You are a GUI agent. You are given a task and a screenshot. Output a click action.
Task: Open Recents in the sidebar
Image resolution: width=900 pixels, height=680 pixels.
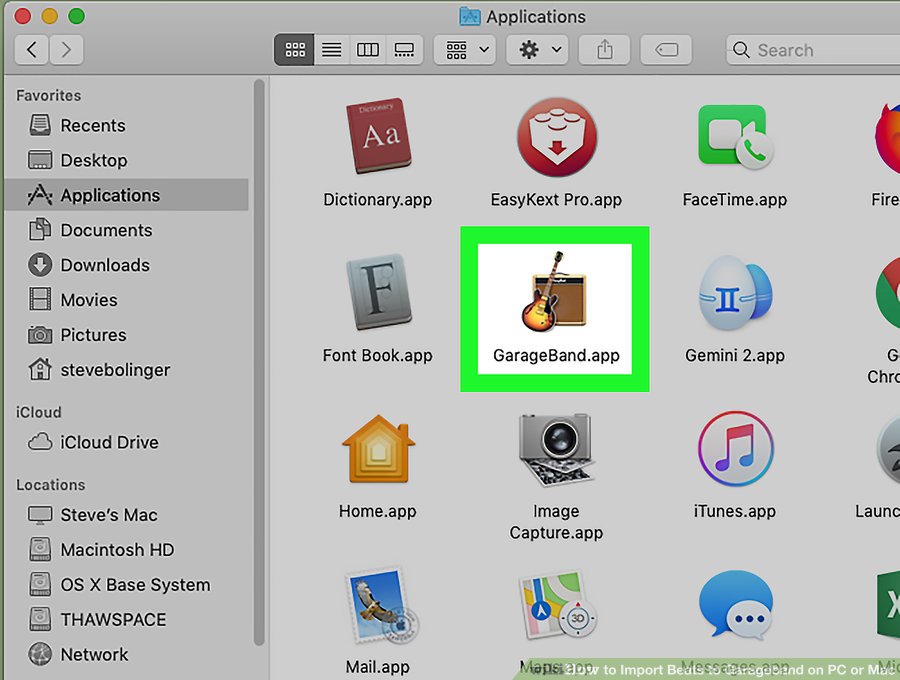coord(126,125)
